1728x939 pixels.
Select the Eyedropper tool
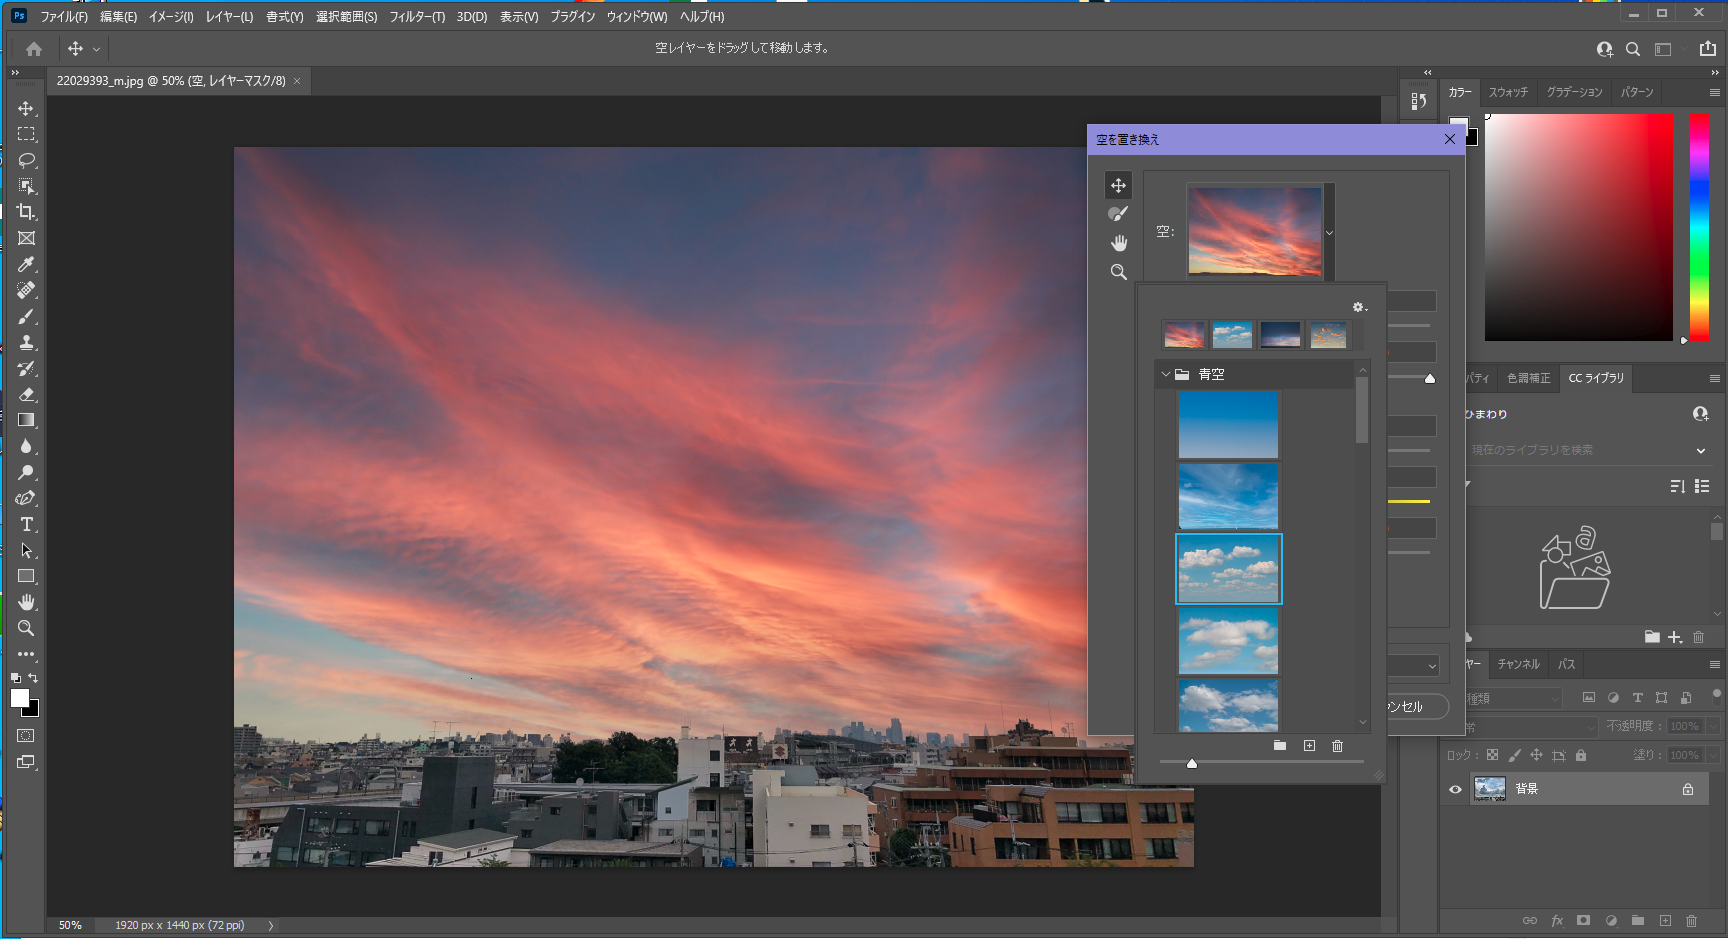click(26, 264)
